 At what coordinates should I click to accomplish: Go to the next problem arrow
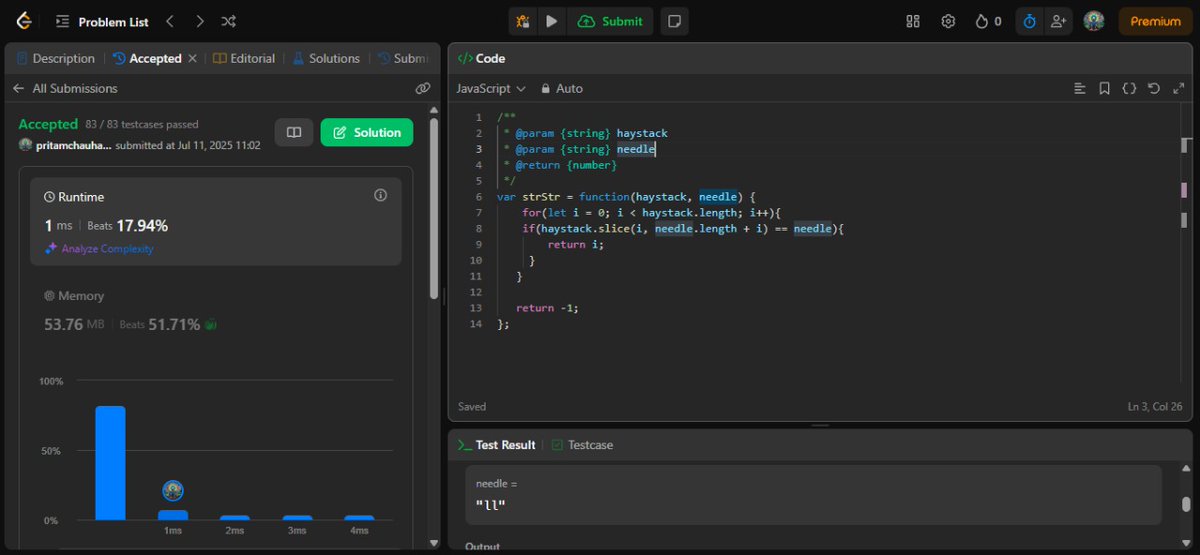(x=199, y=21)
